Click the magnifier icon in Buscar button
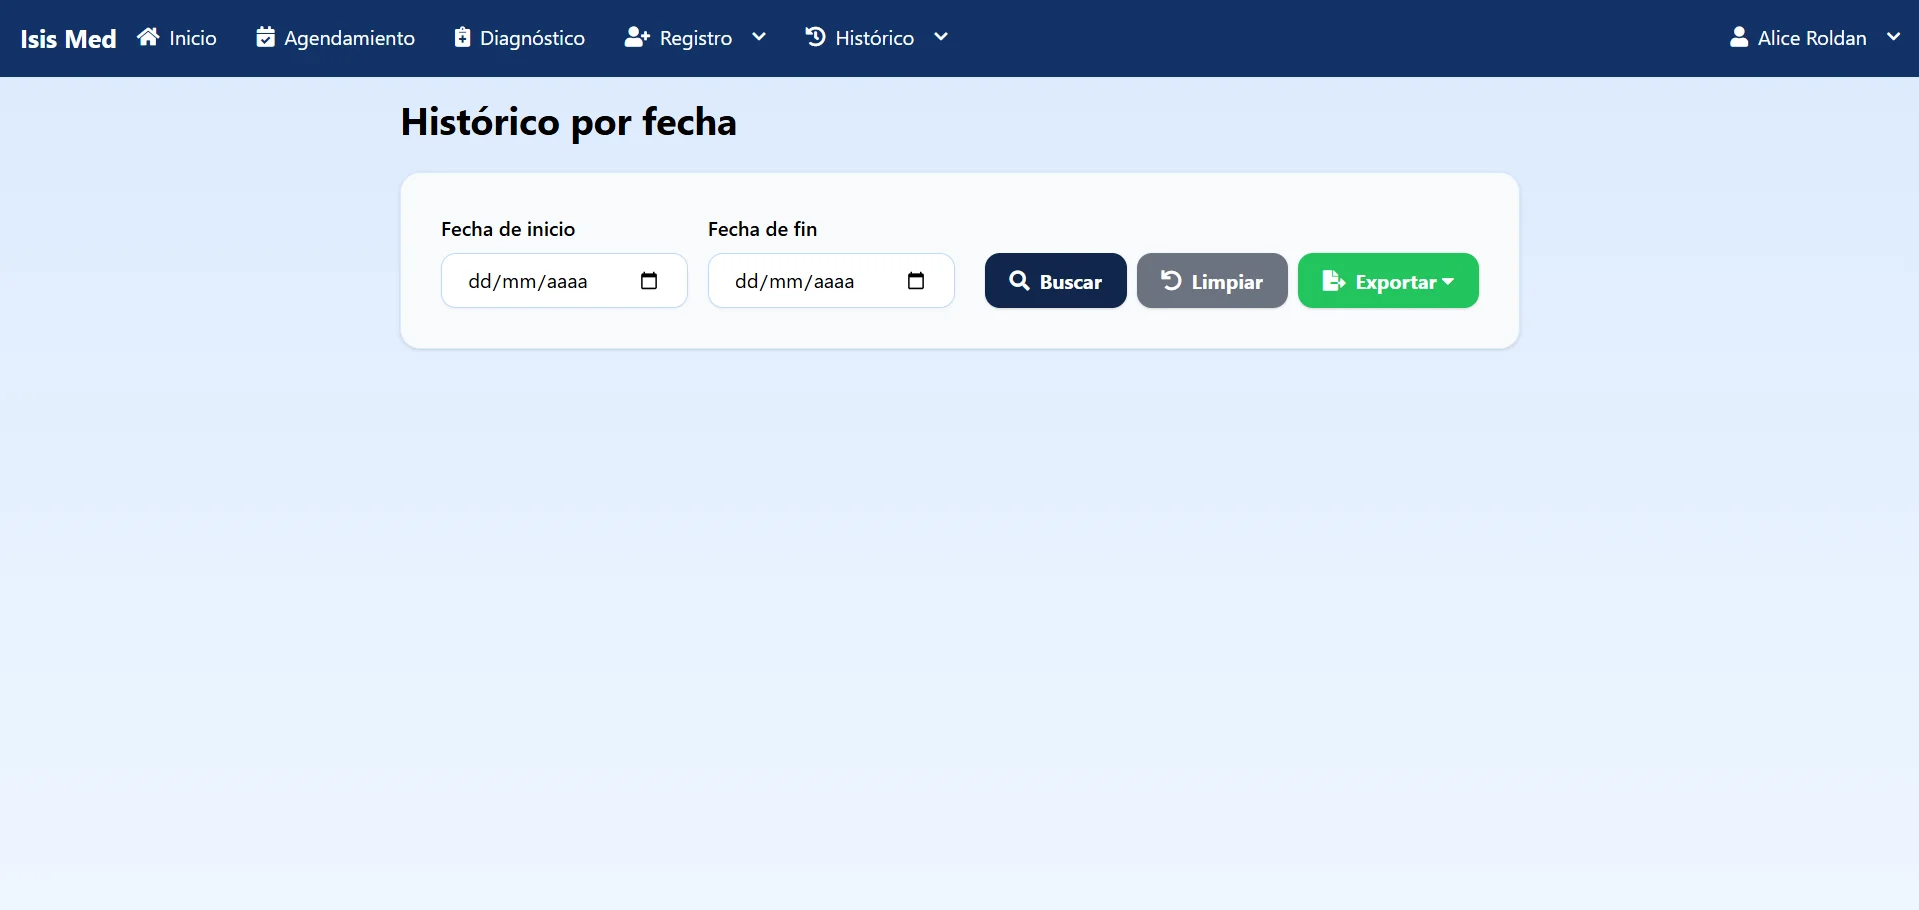 click(1019, 281)
